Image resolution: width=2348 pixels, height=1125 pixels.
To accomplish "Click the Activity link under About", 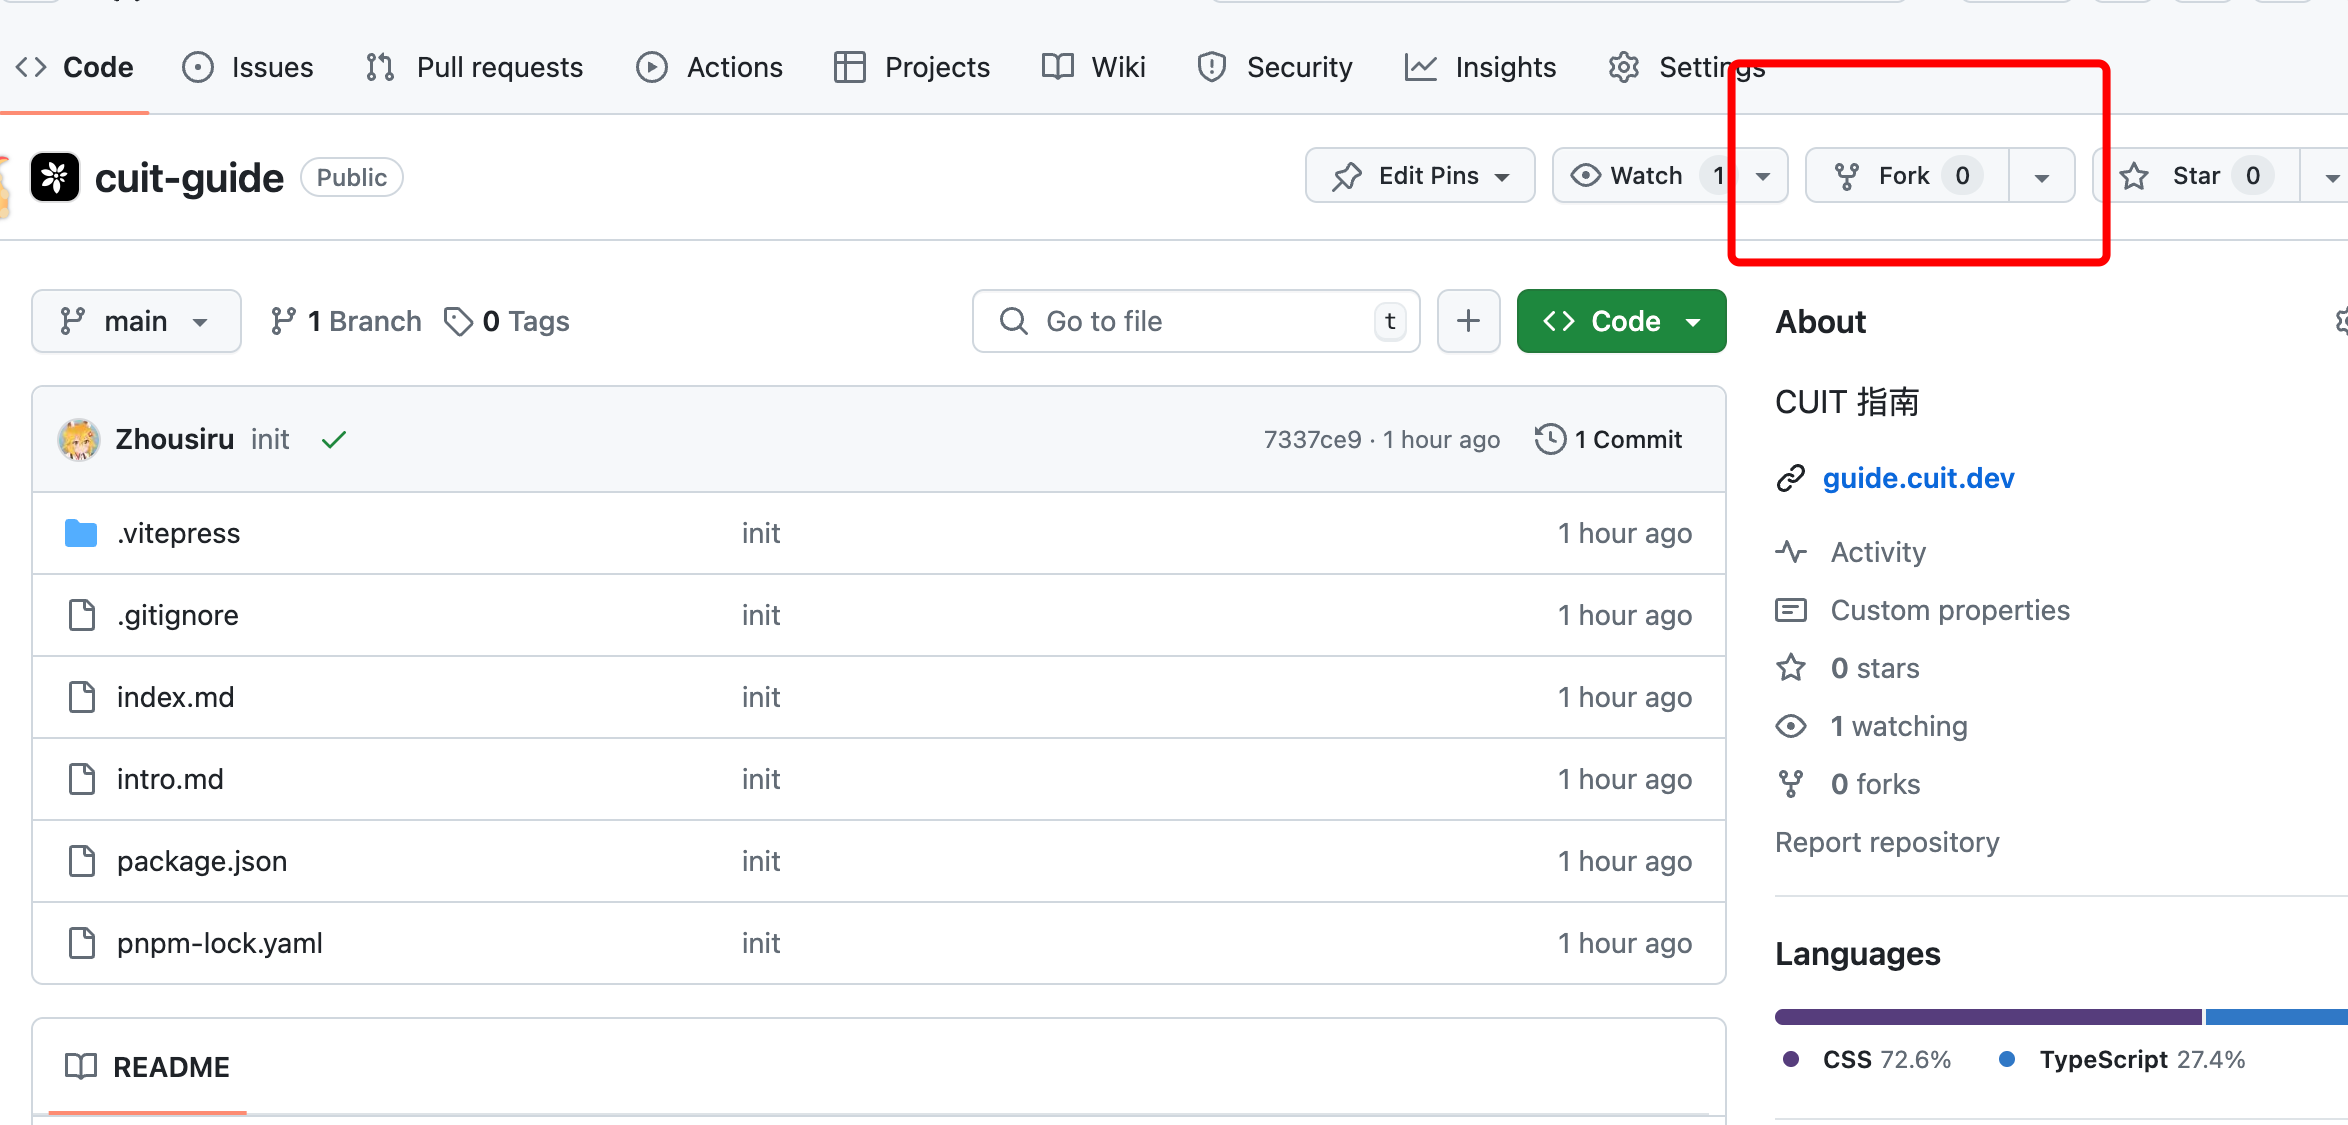I will coord(1876,551).
